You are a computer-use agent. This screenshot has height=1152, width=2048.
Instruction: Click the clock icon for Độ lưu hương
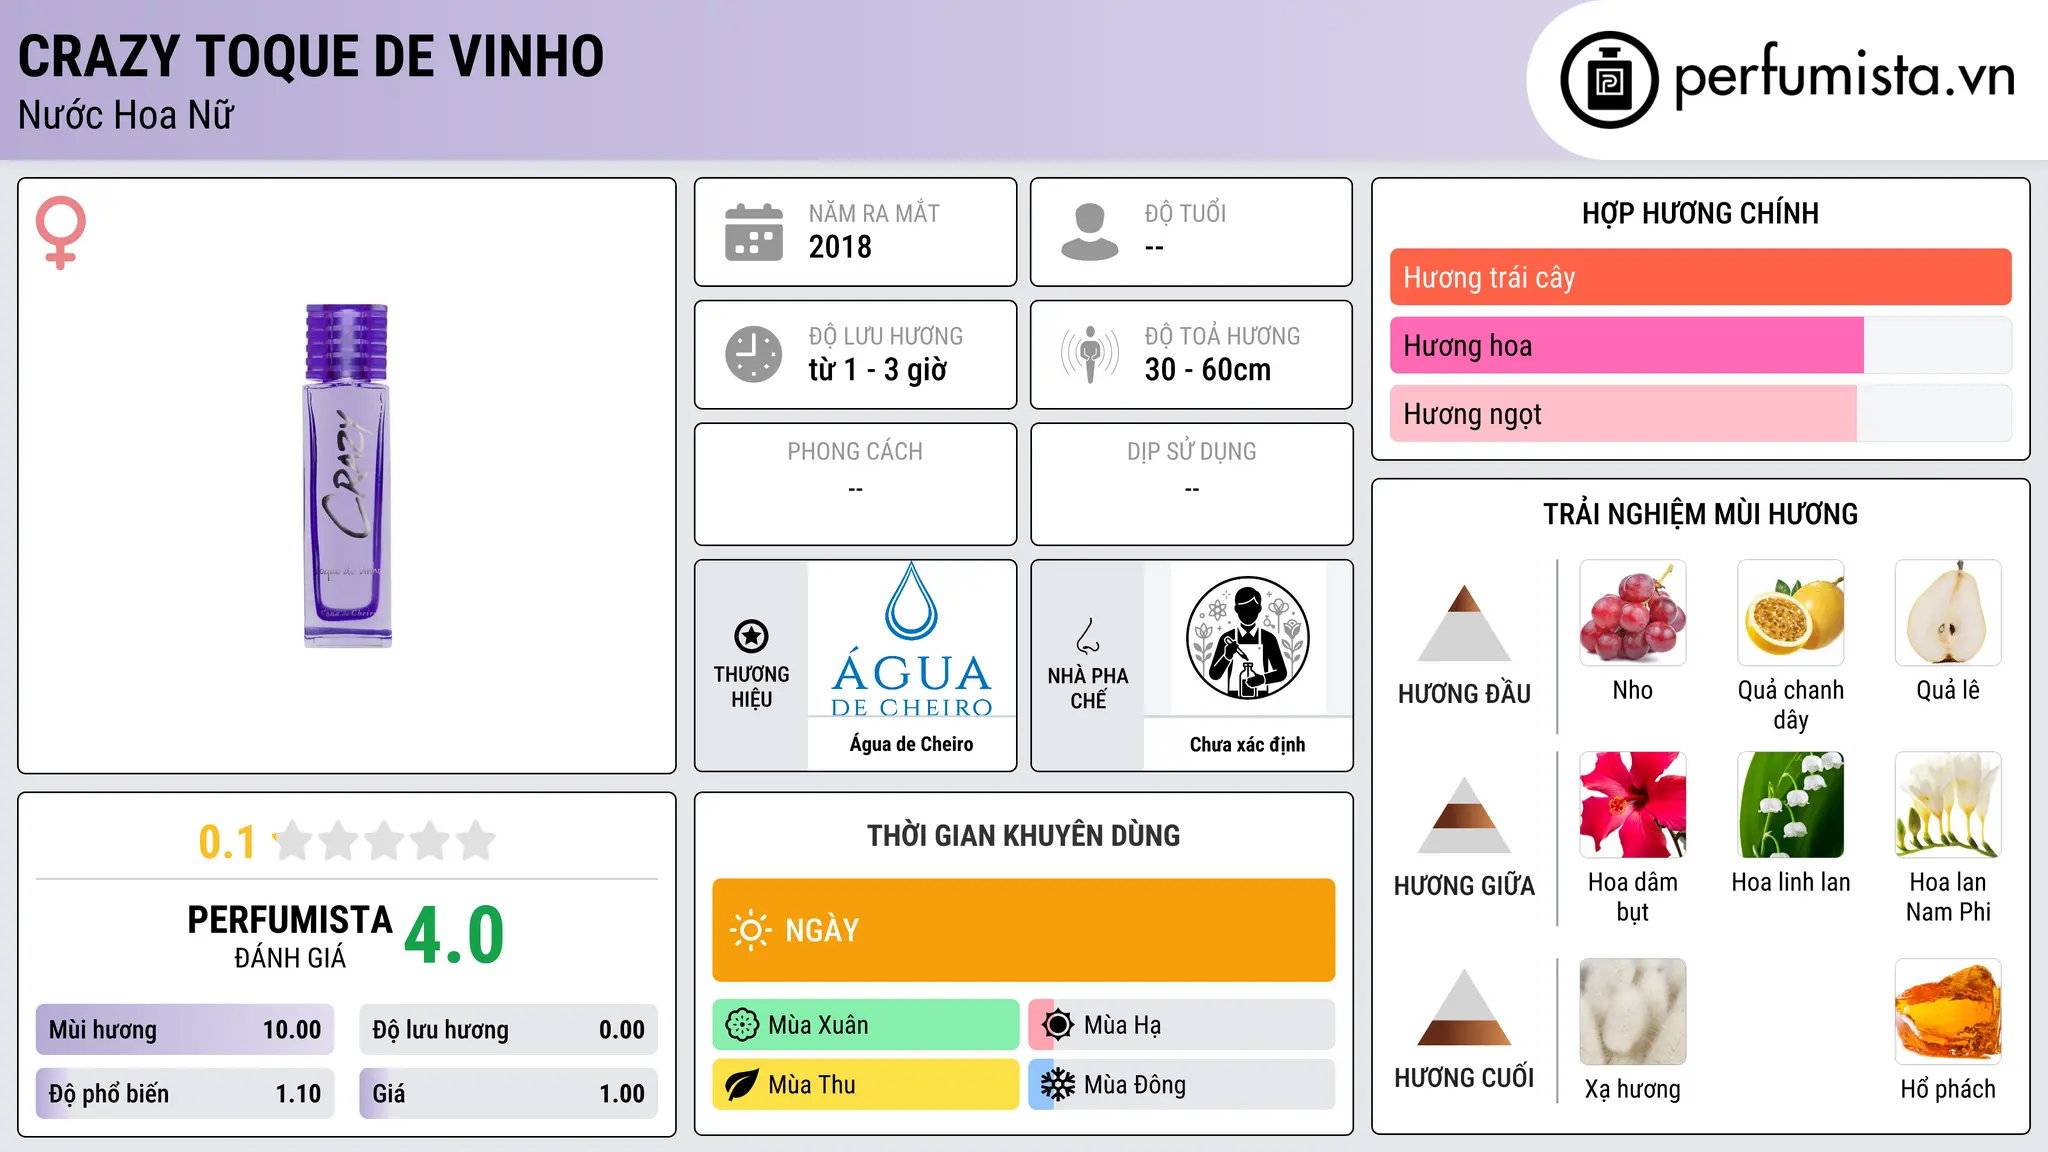754,354
